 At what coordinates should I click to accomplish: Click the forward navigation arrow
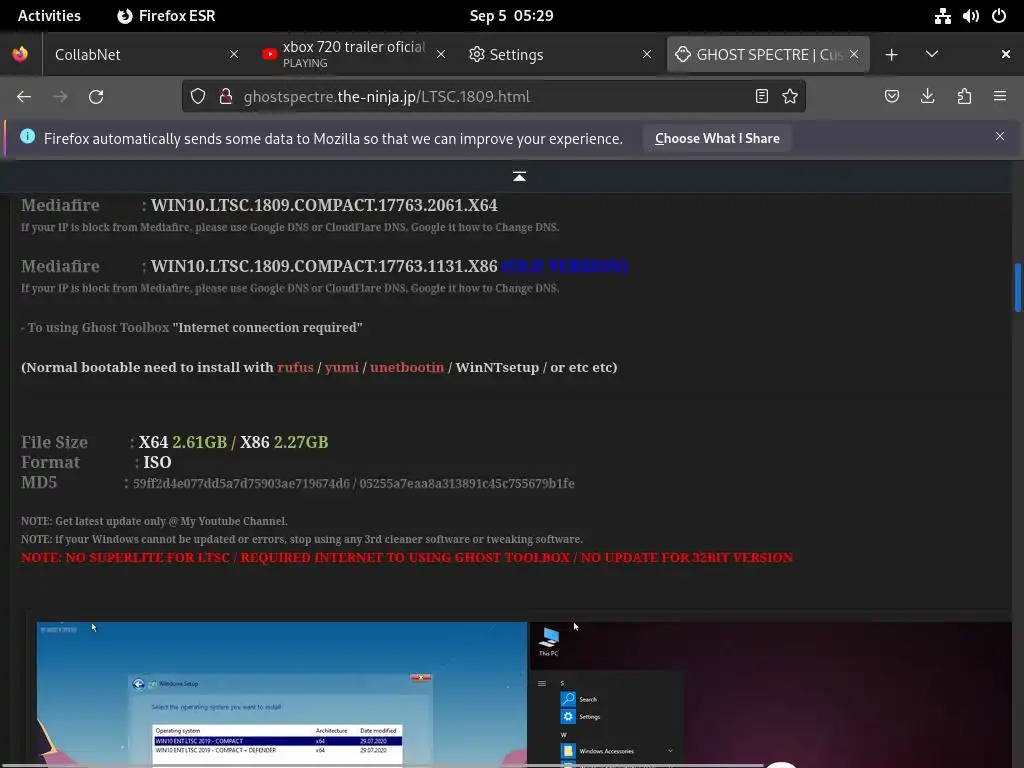pos(60,97)
